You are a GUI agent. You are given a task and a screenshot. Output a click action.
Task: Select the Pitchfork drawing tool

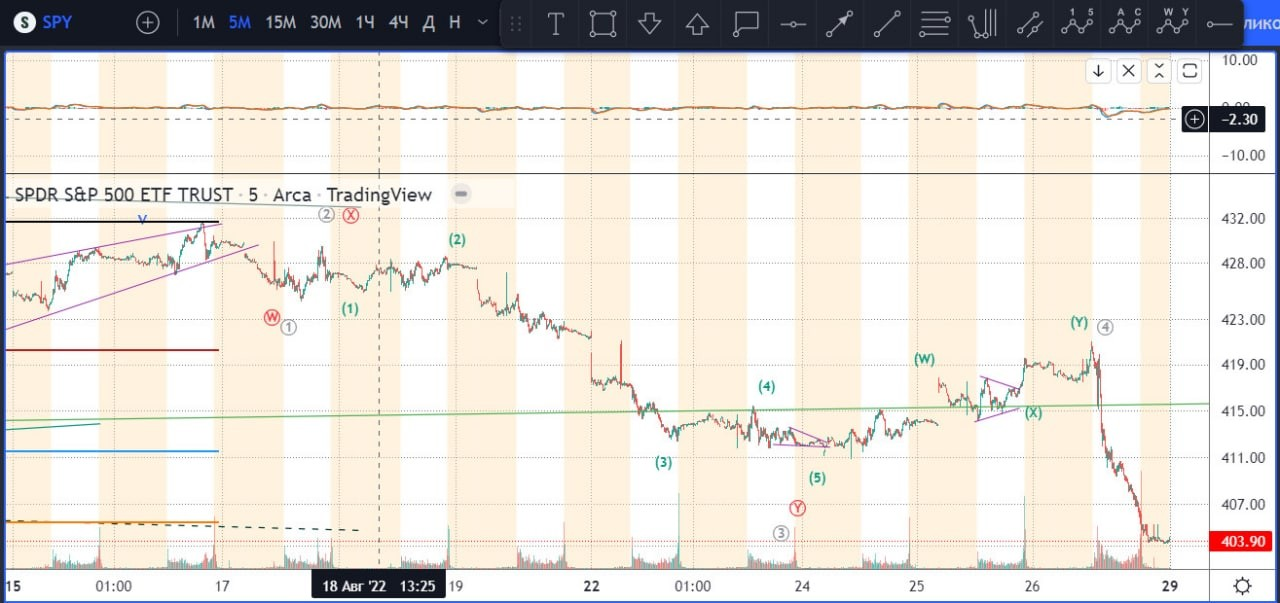(x=983, y=23)
